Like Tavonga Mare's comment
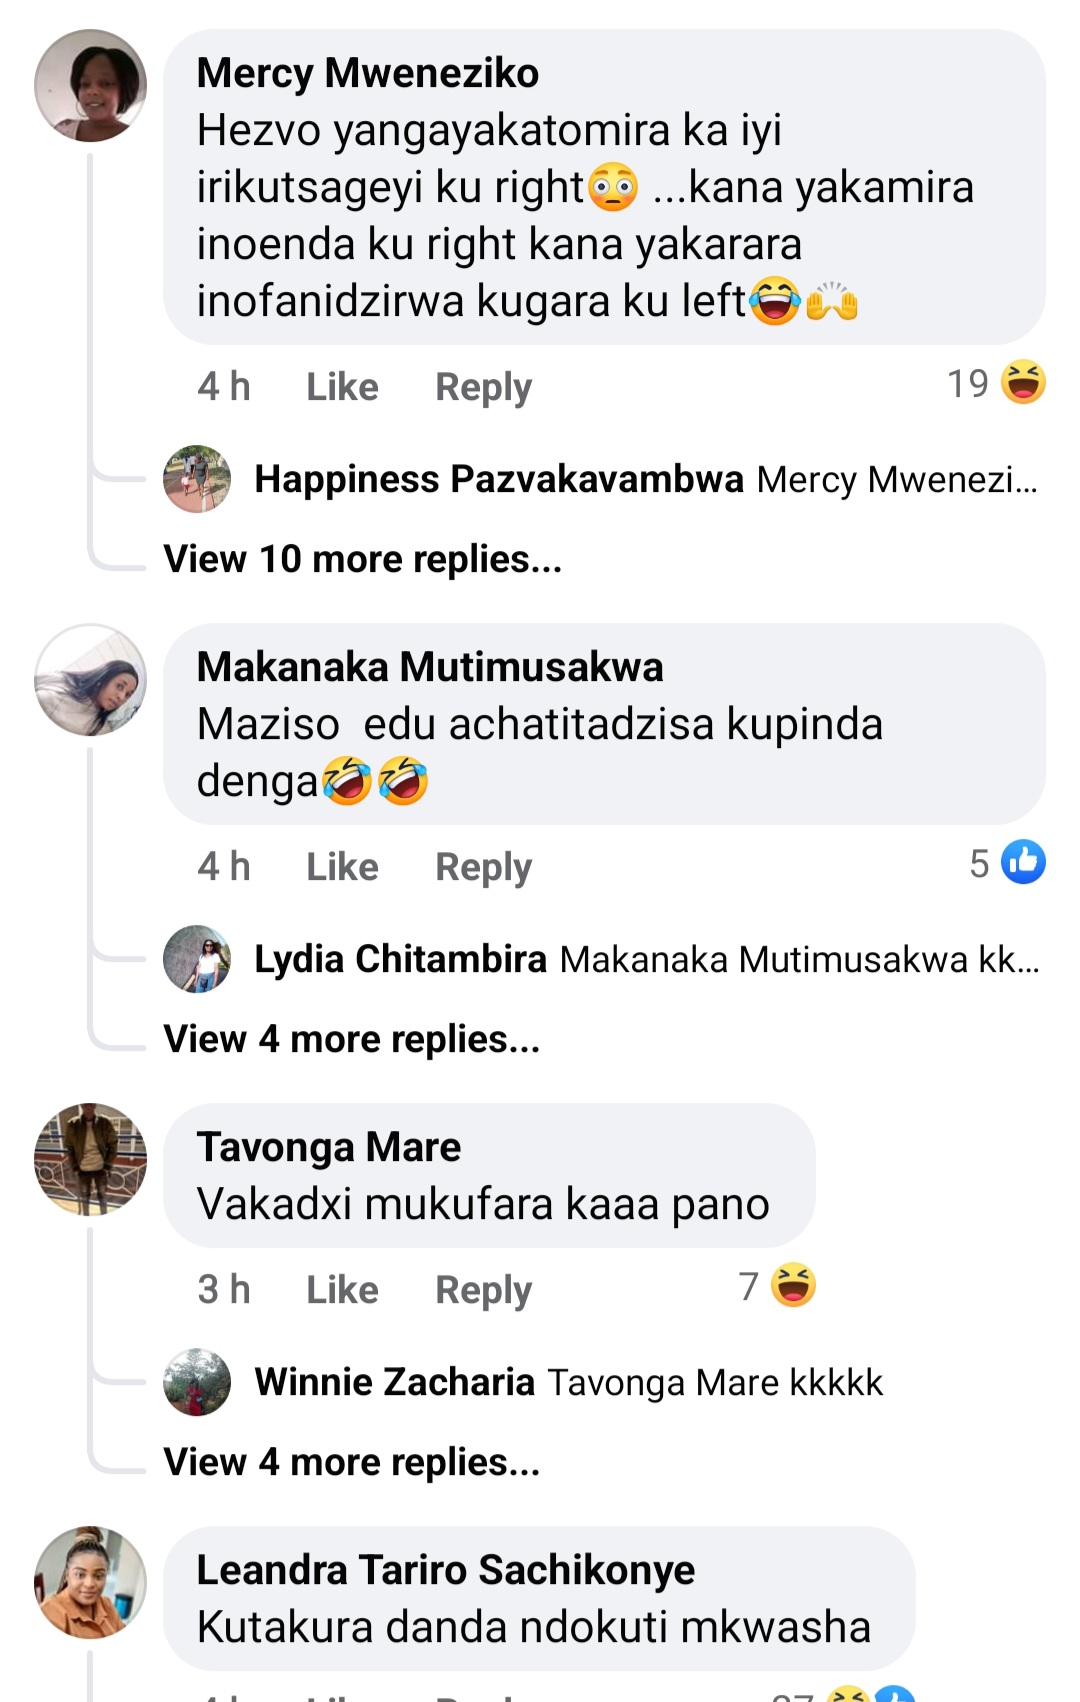1080x1702 pixels. point(342,1290)
